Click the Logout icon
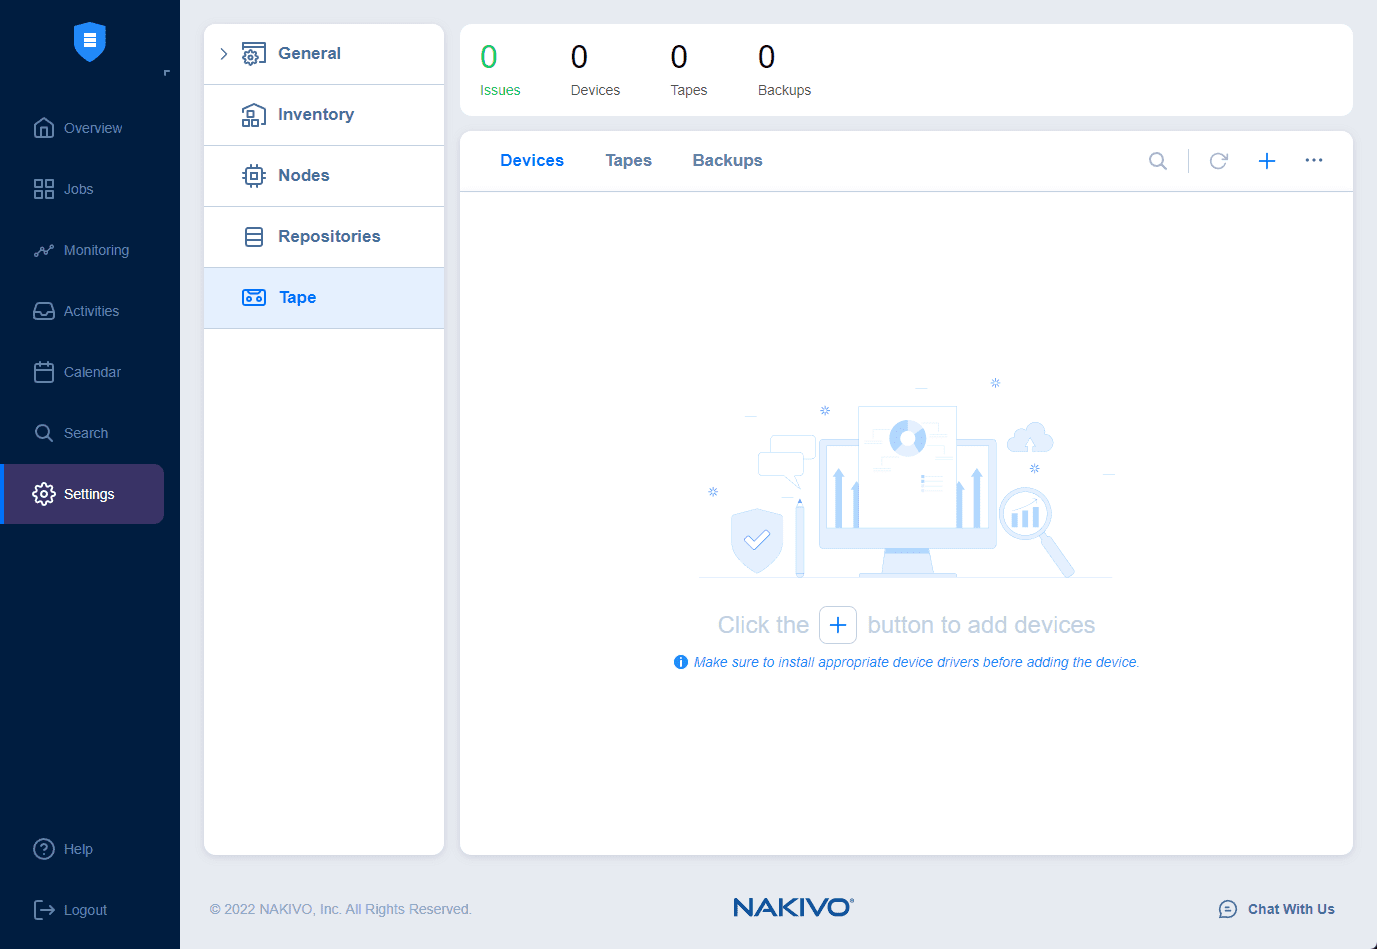The image size is (1377, 949). (x=44, y=909)
